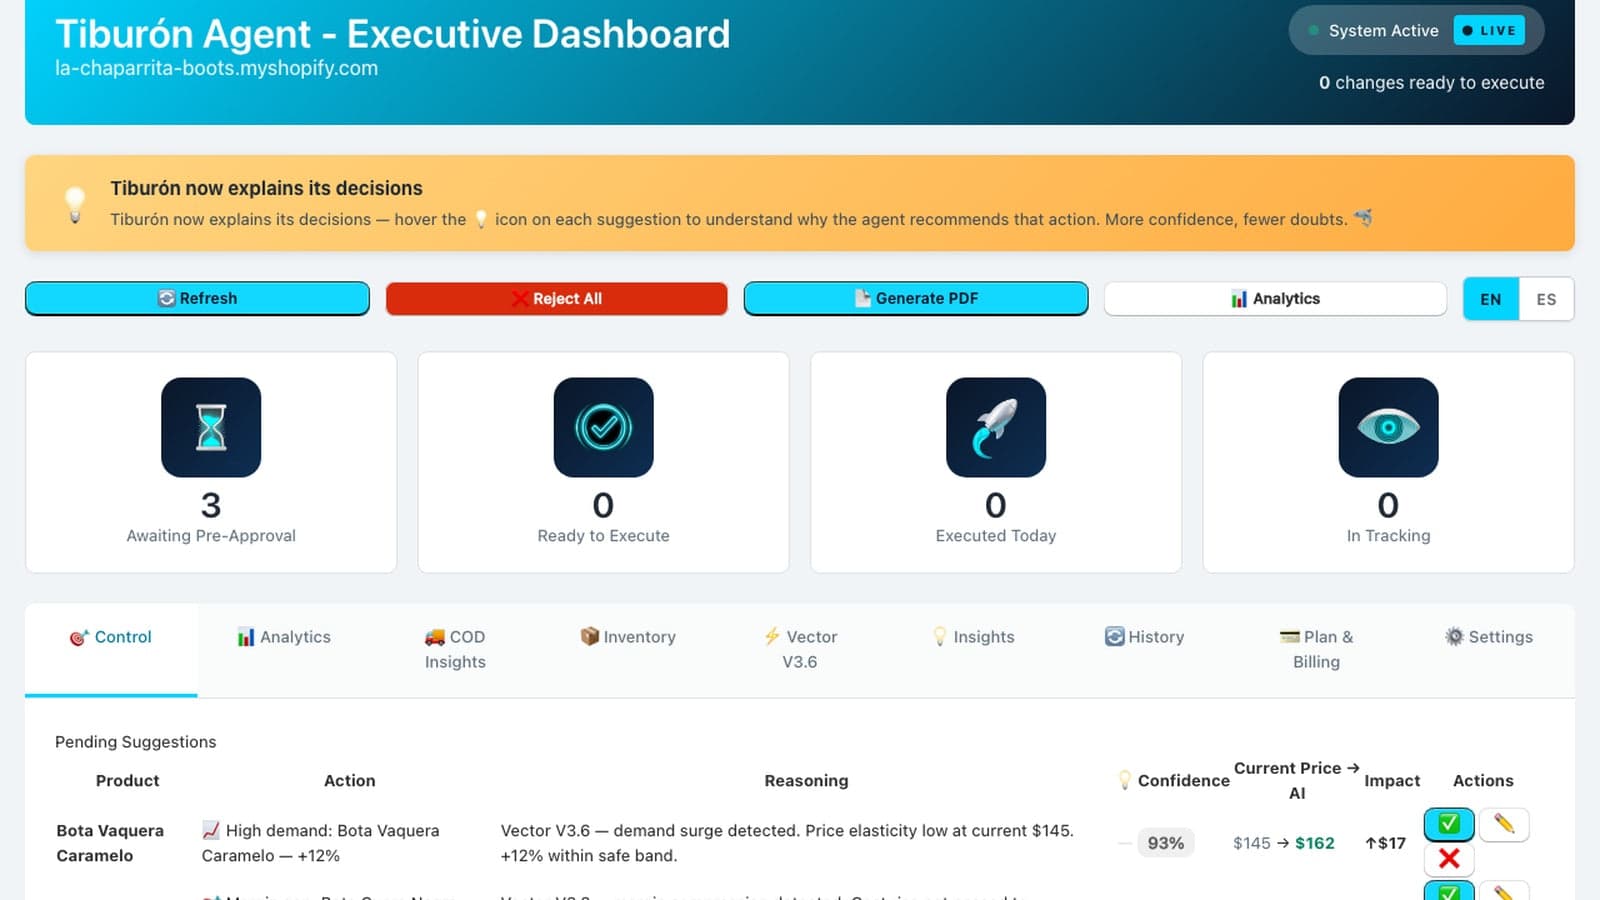Open Analytics from the top button row
The width and height of the screenshot is (1600, 900).
[x=1275, y=298]
